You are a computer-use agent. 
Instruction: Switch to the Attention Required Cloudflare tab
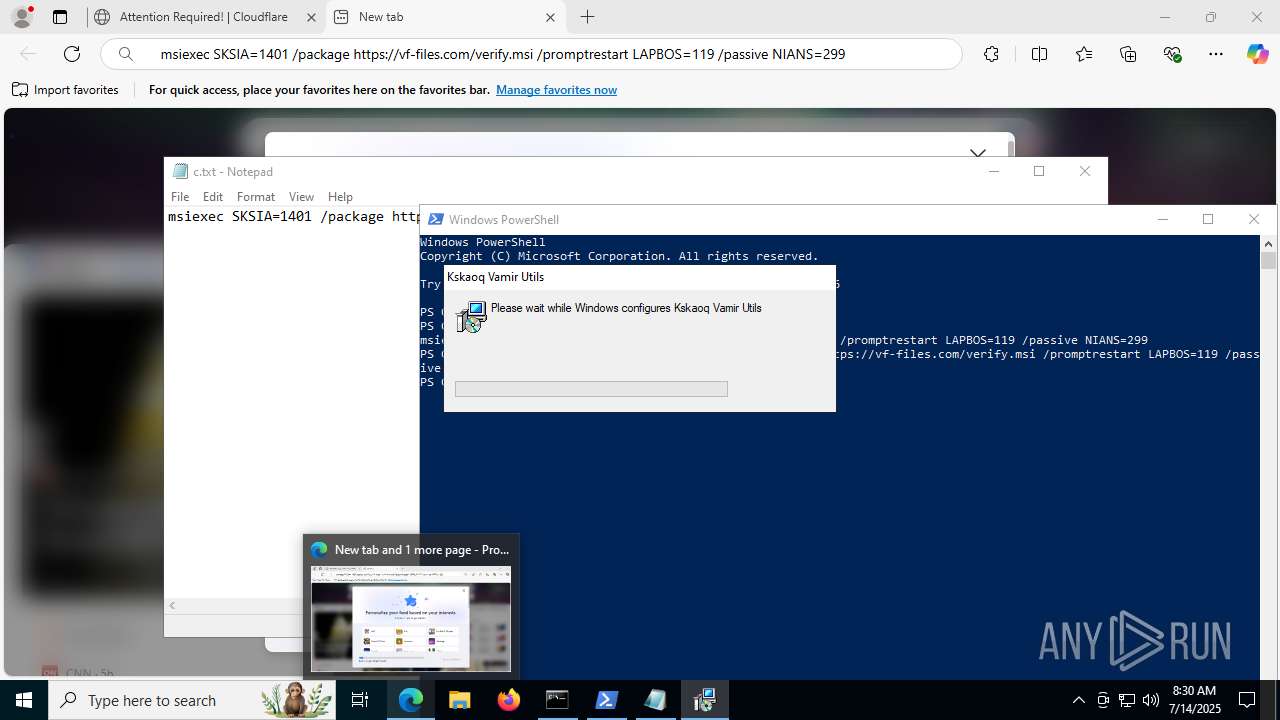[205, 17]
